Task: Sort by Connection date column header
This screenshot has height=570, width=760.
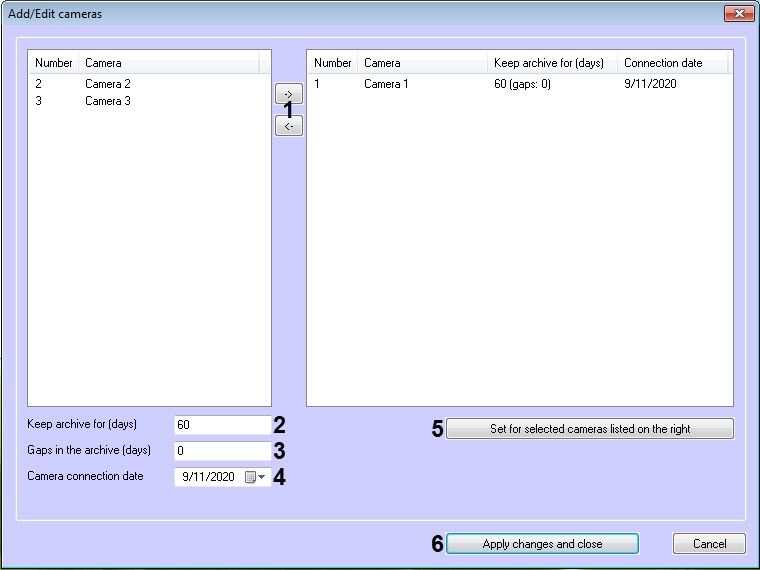Action: (x=671, y=63)
